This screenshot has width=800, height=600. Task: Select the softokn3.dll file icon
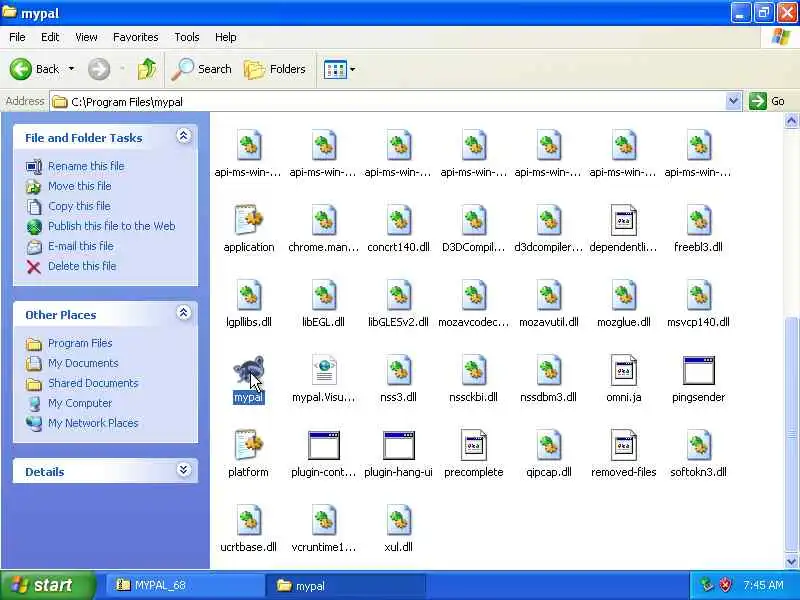click(x=698, y=445)
